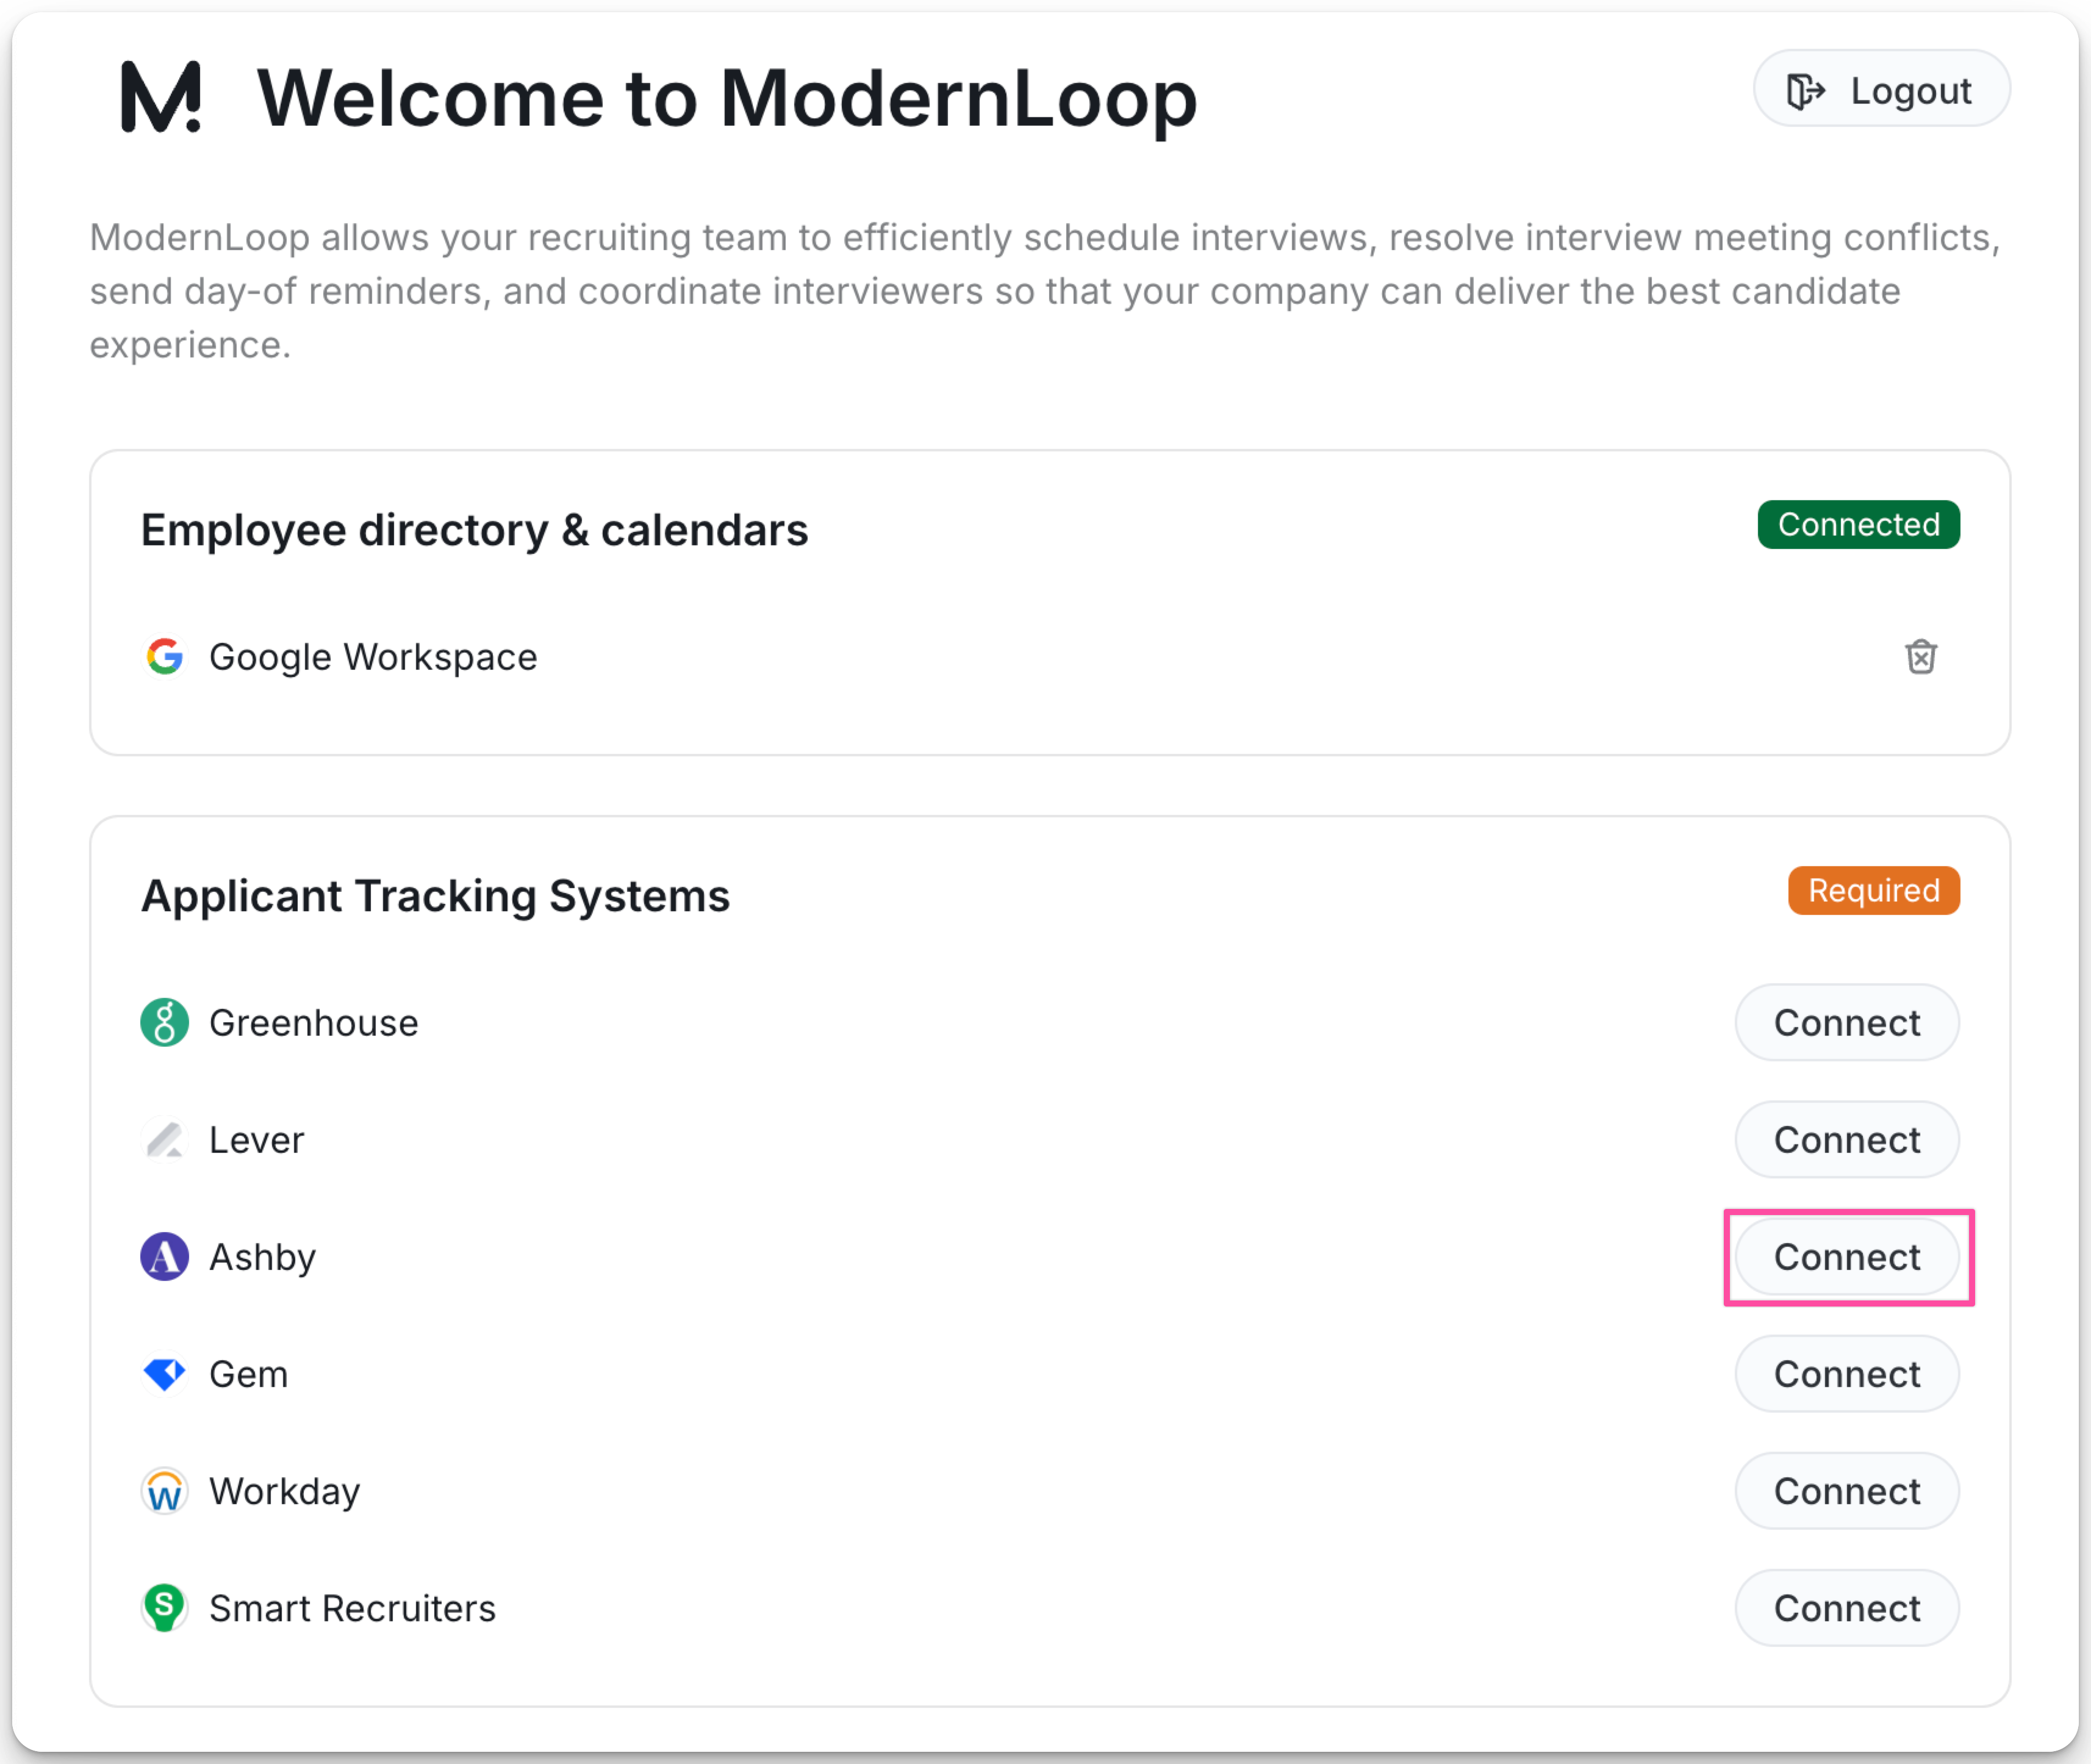Connect the Lever integration

[x=1847, y=1140]
